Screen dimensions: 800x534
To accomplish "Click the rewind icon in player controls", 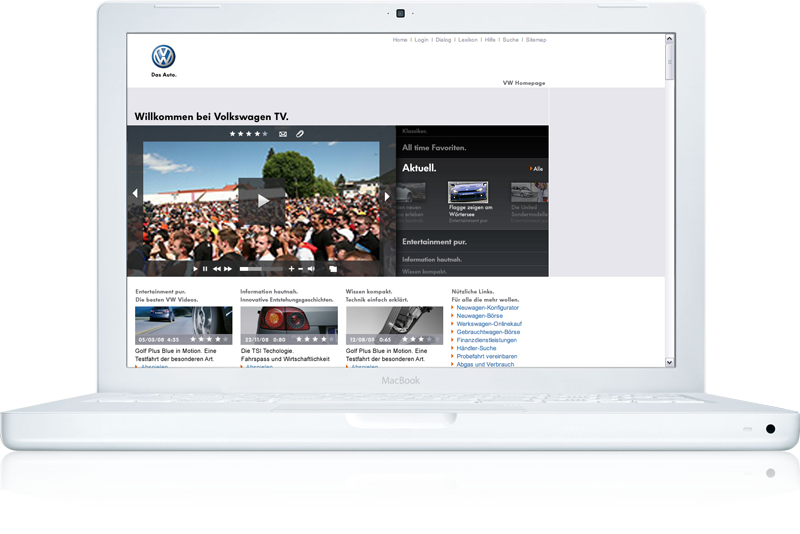I will [x=217, y=269].
